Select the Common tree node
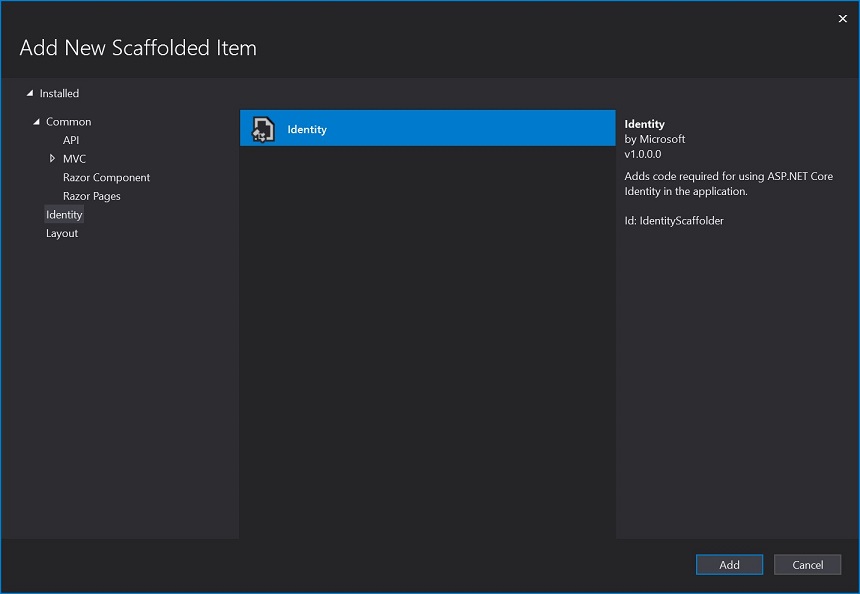Viewport: 860px width, 594px height. (69, 122)
